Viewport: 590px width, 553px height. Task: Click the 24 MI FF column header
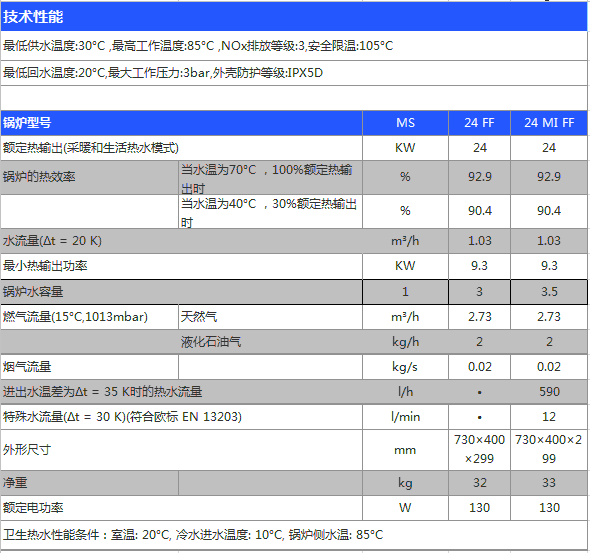point(549,123)
